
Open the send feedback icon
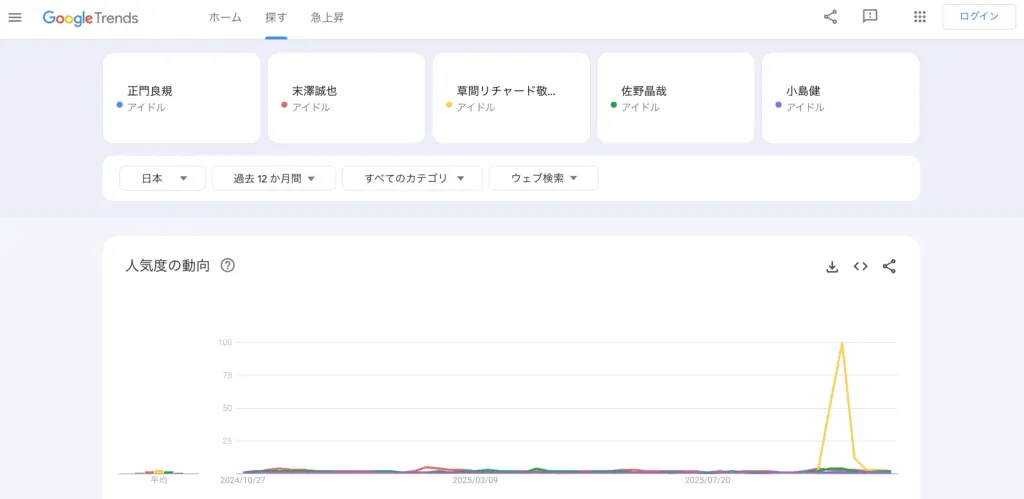pos(870,17)
